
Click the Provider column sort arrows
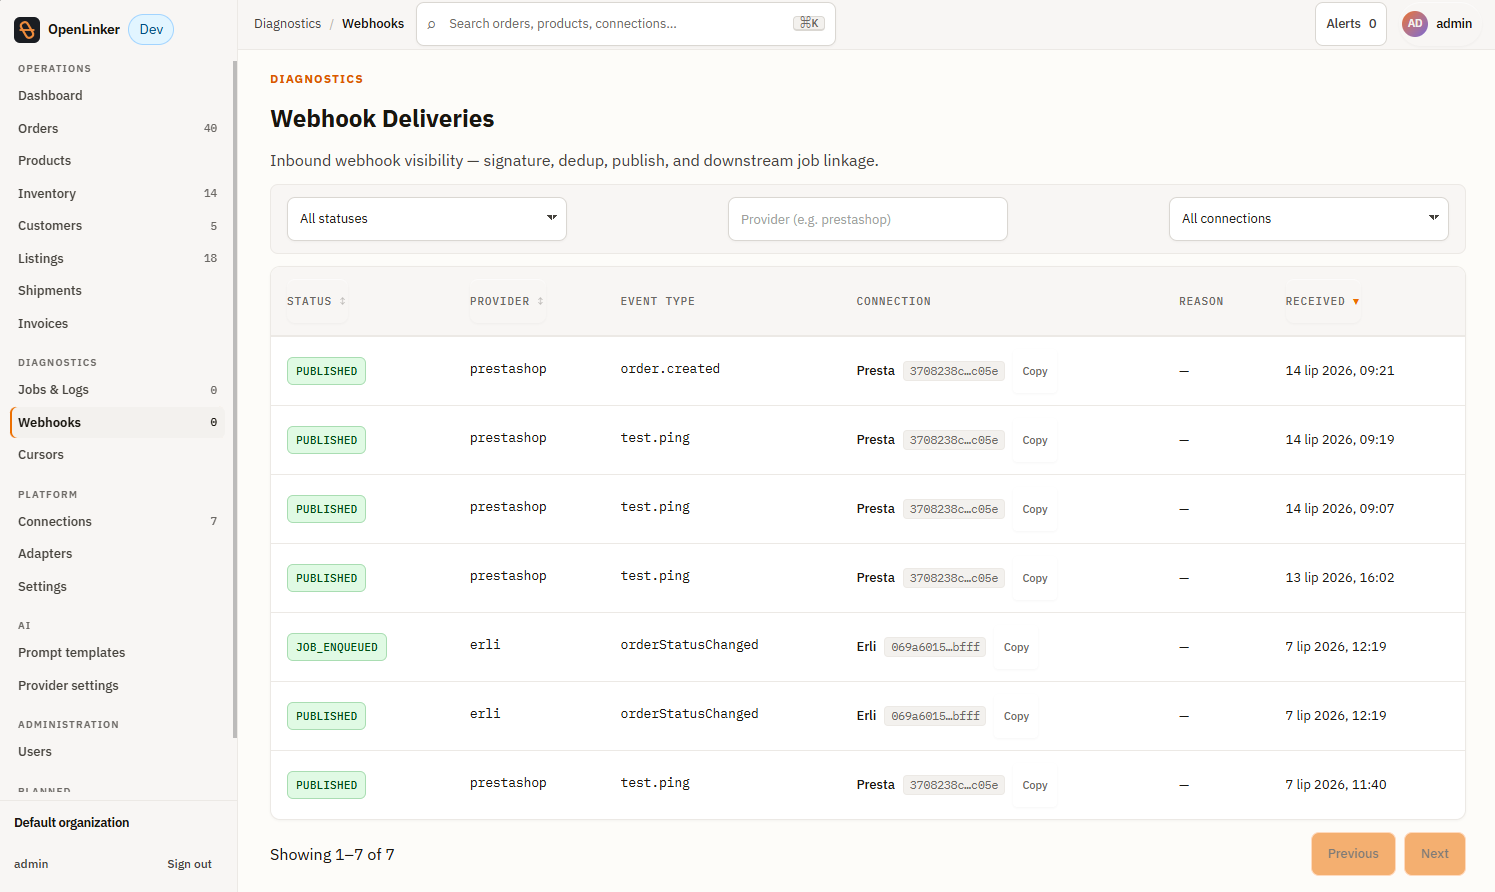(x=541, y=301)
